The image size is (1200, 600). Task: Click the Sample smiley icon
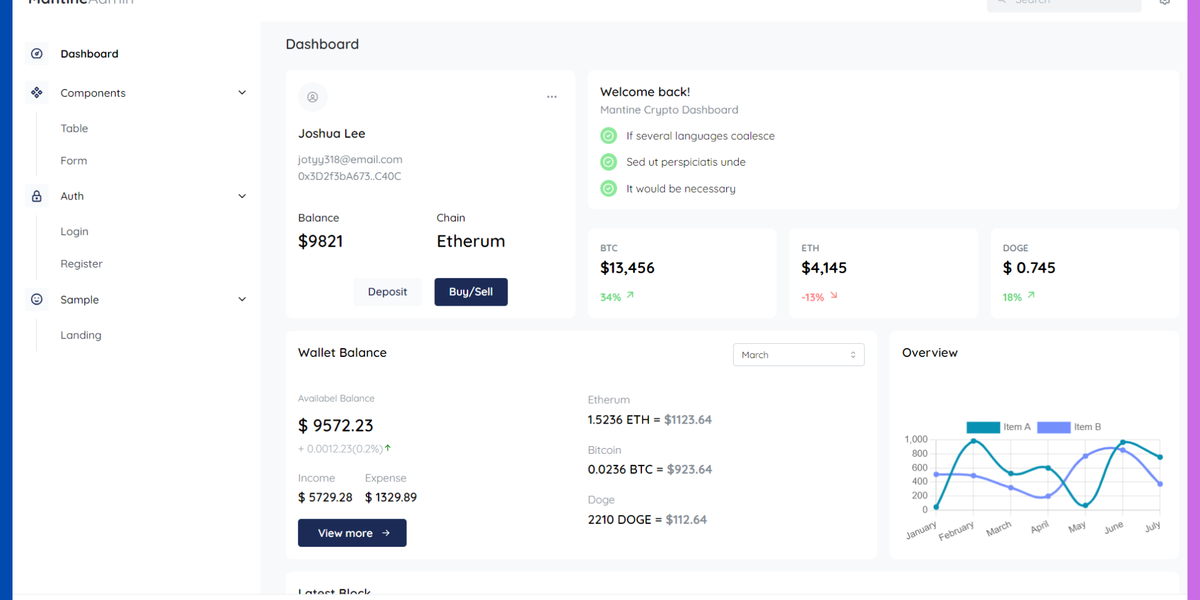click(36, 299)
